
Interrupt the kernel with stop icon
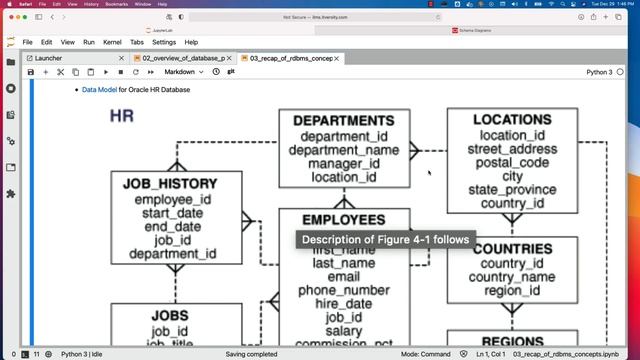[121, 72]
